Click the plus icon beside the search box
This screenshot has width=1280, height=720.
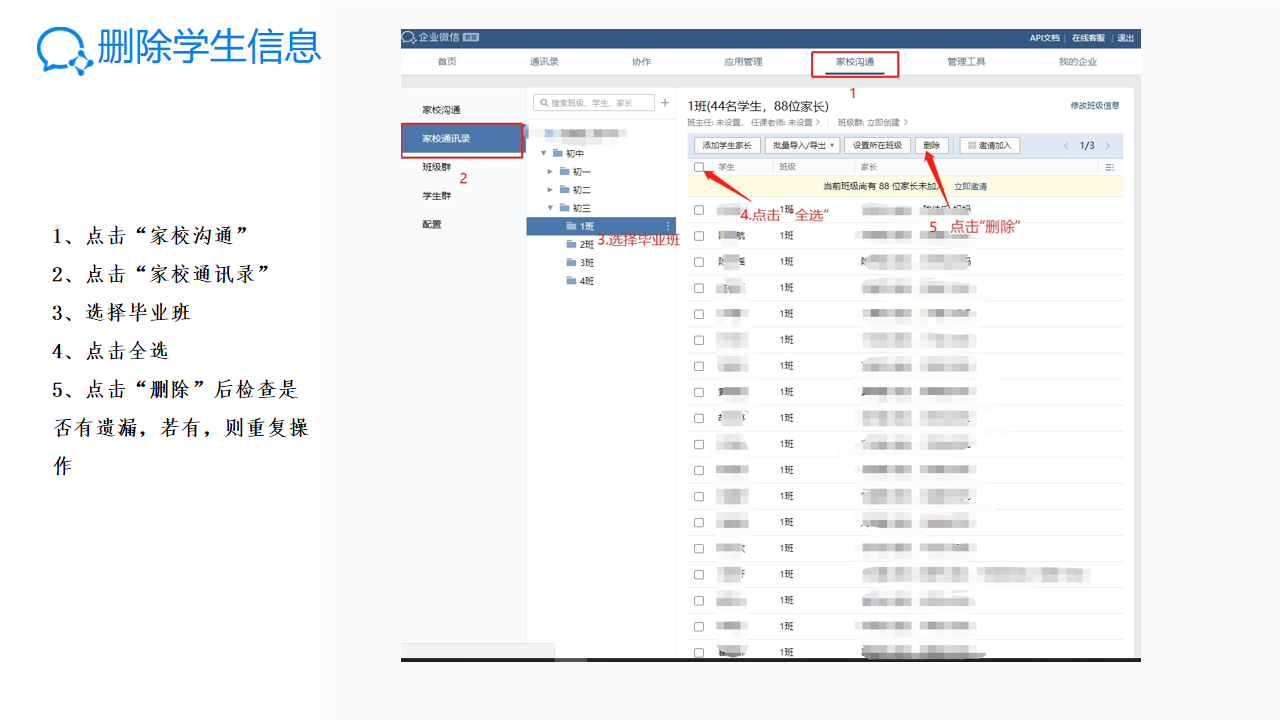[x=665, y=103]
